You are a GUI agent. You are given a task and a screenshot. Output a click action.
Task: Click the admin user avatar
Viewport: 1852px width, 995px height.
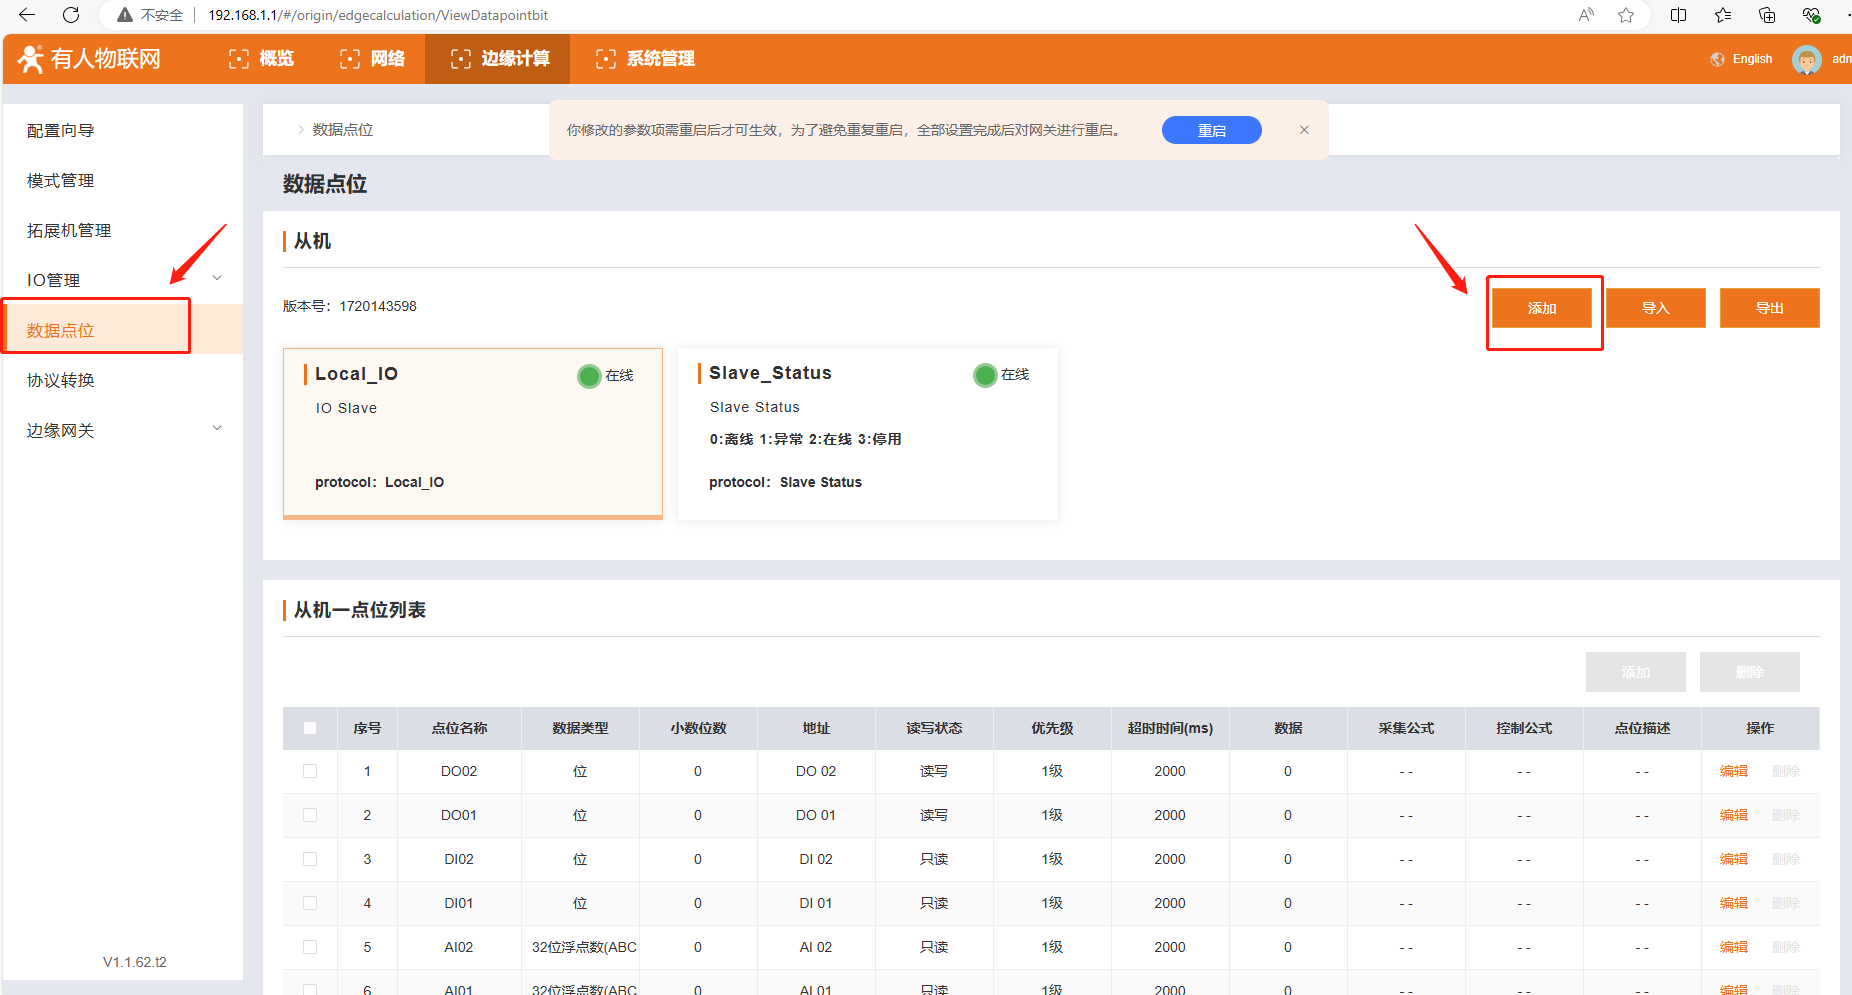tap(1806, 60)
